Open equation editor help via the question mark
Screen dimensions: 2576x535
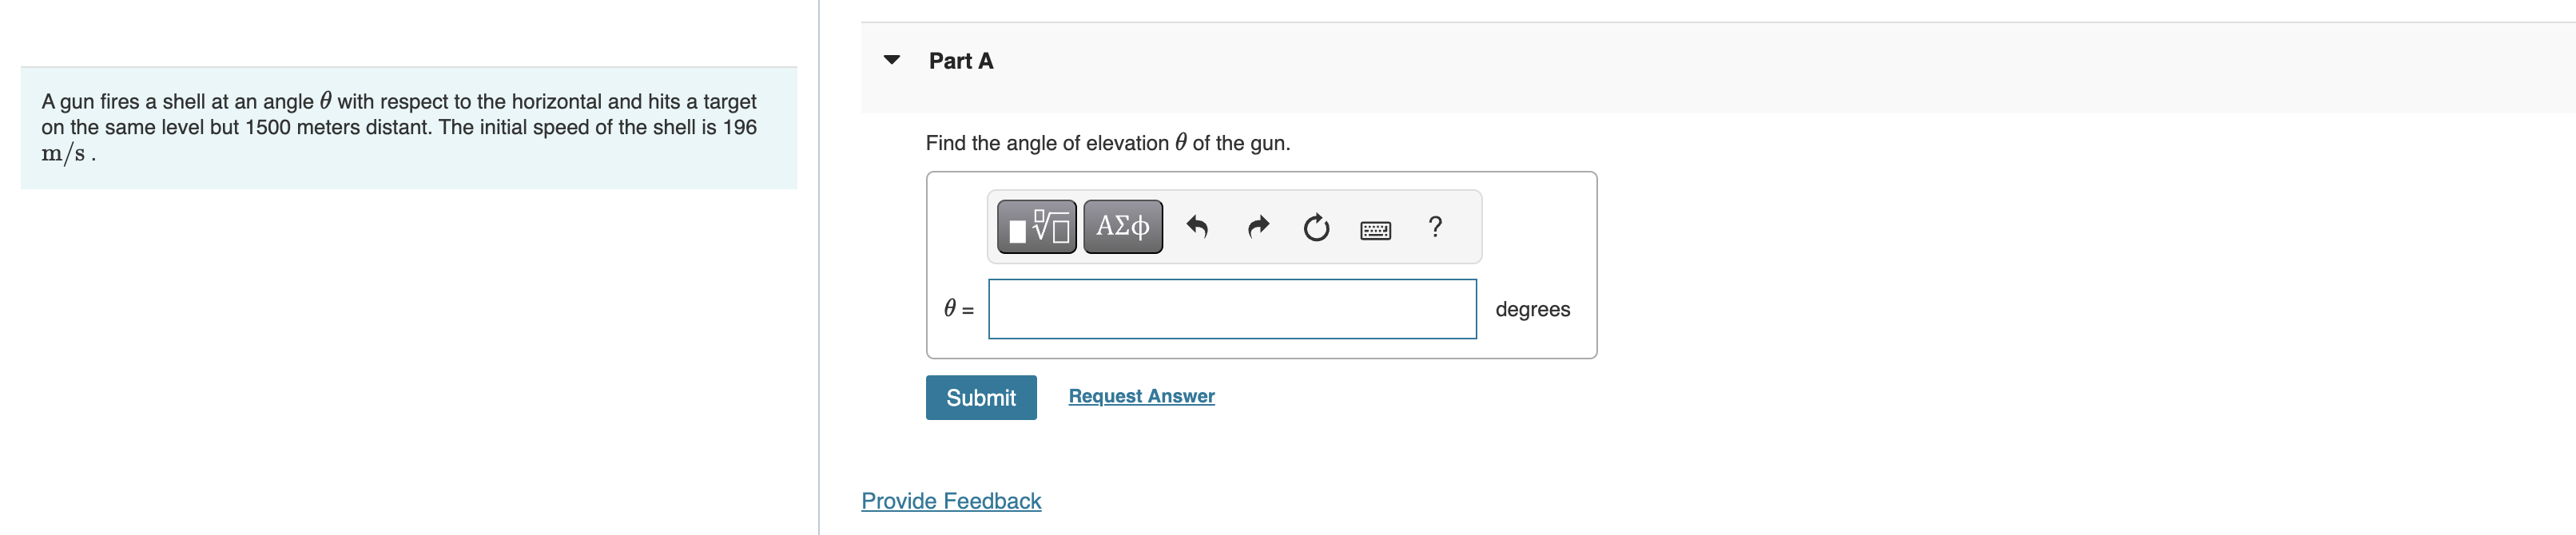(1435, 227)
